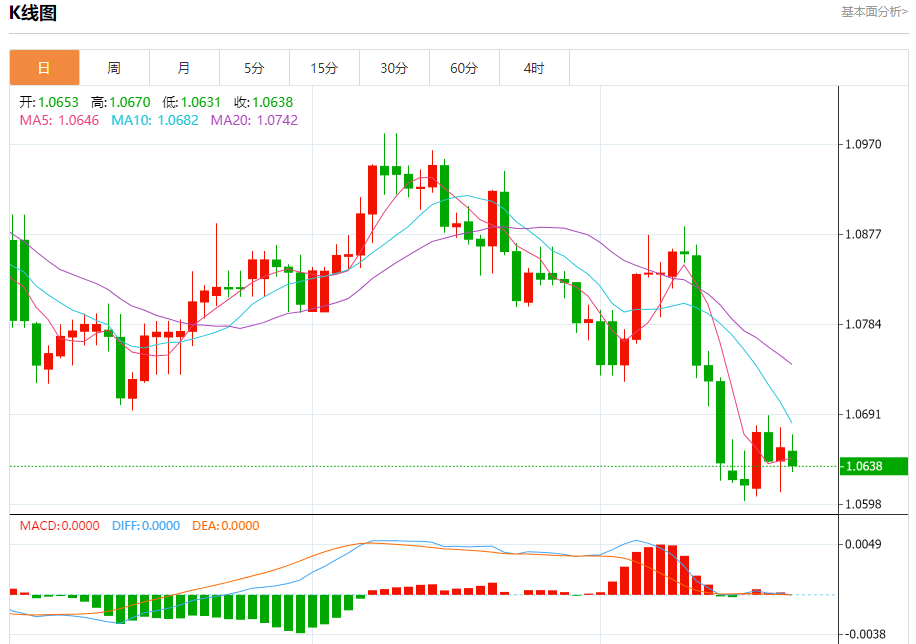
Task: Click the green 1.0638 current price tag
Action: (873, 466)
